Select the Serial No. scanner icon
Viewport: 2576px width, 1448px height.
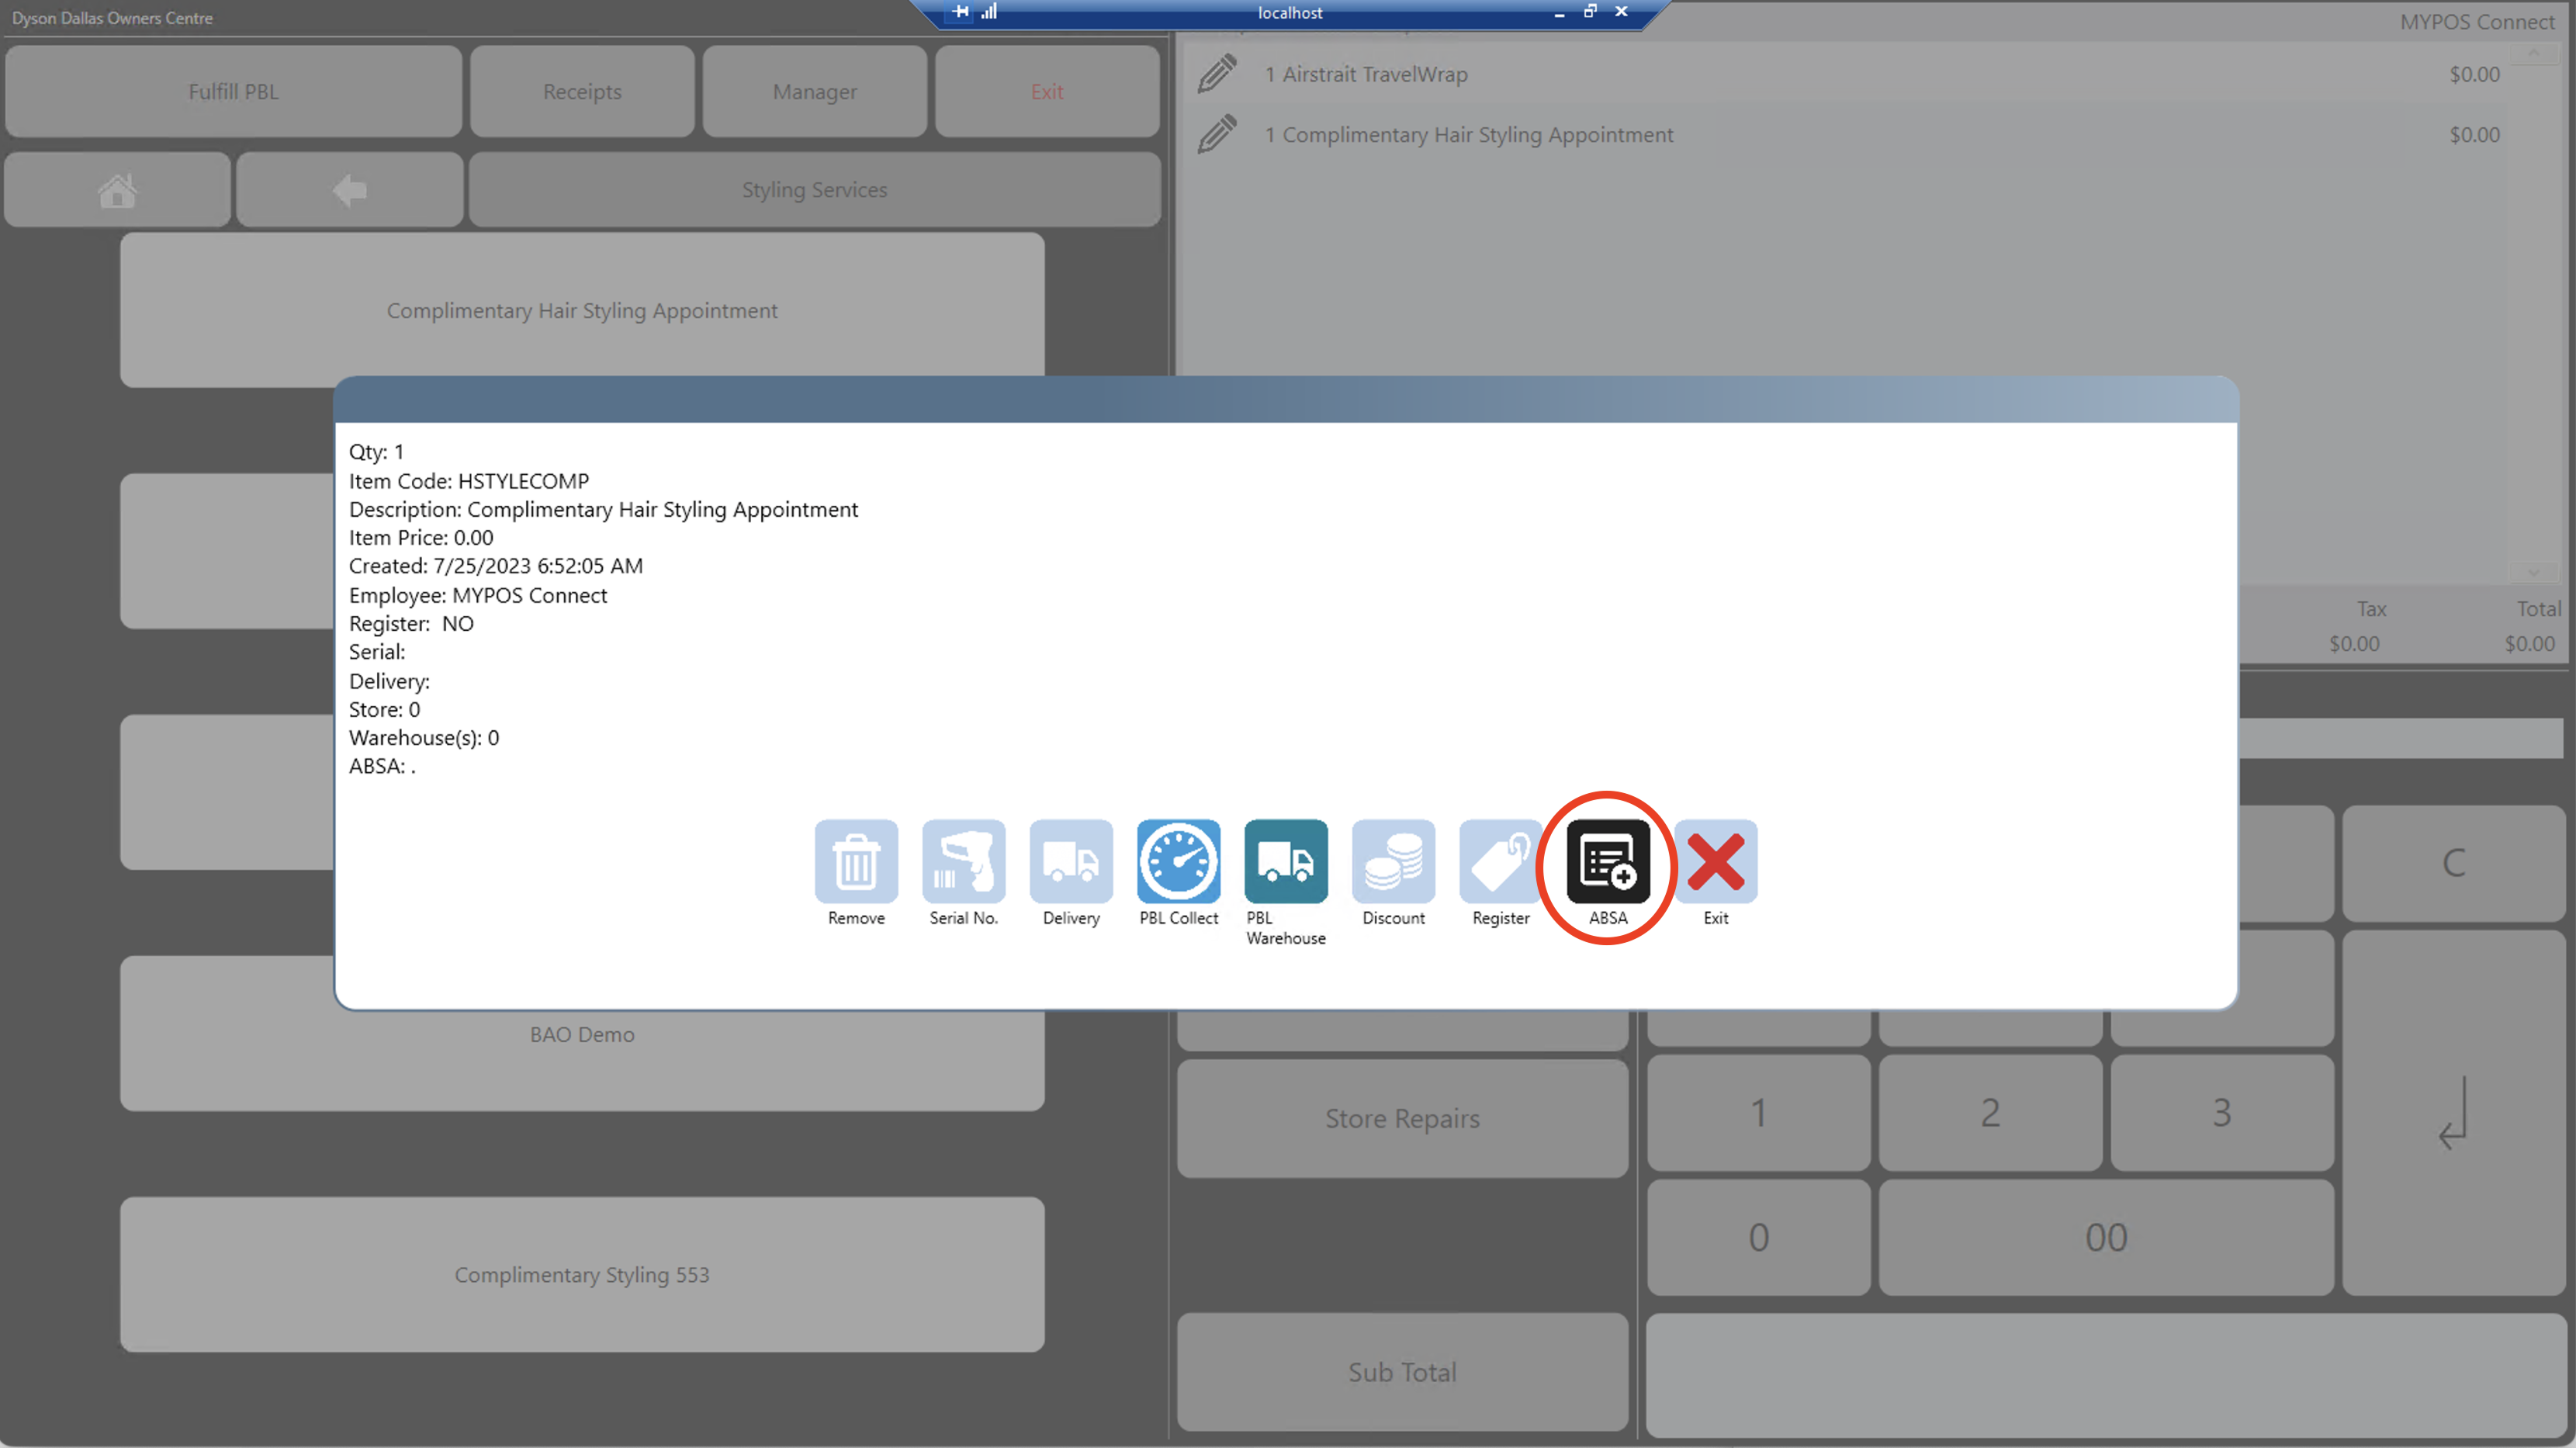(x=963, y=861)
